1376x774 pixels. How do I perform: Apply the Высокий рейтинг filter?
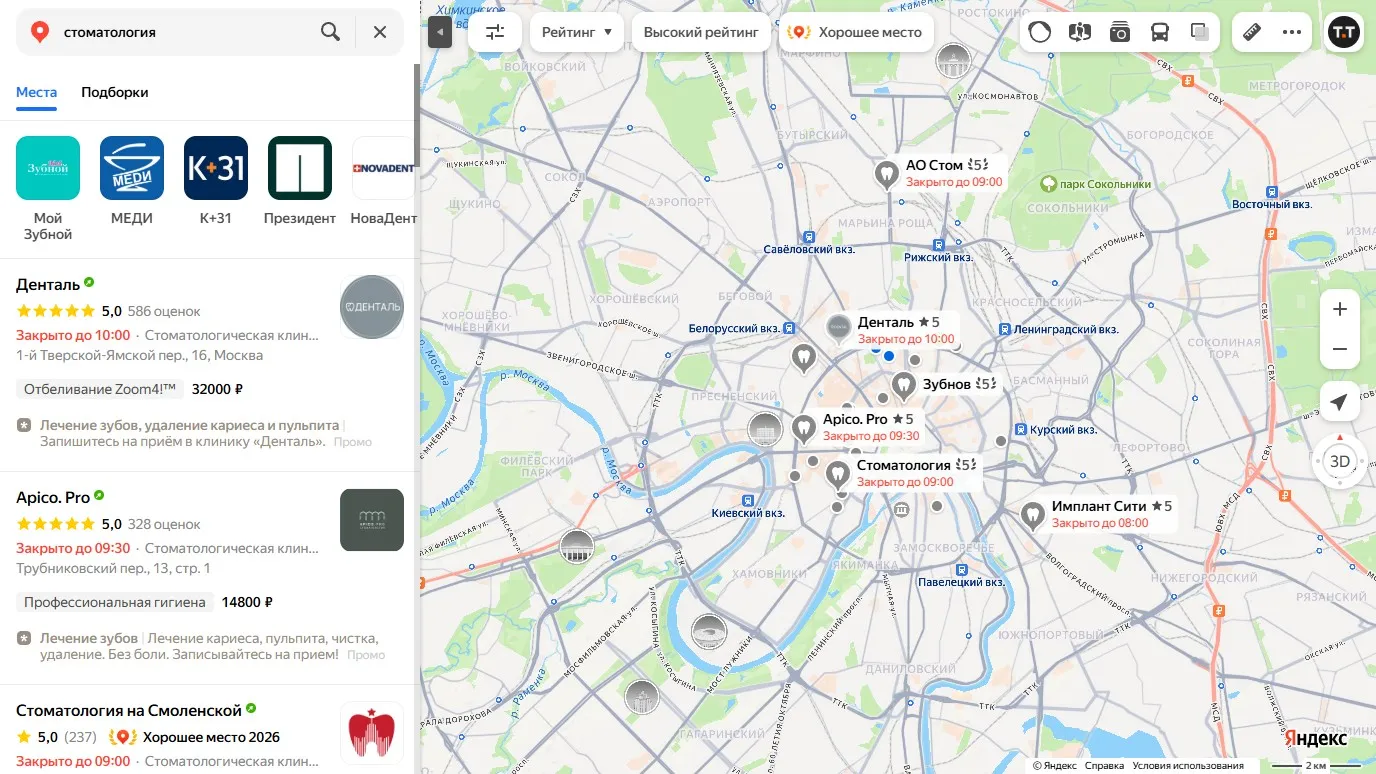701,32
